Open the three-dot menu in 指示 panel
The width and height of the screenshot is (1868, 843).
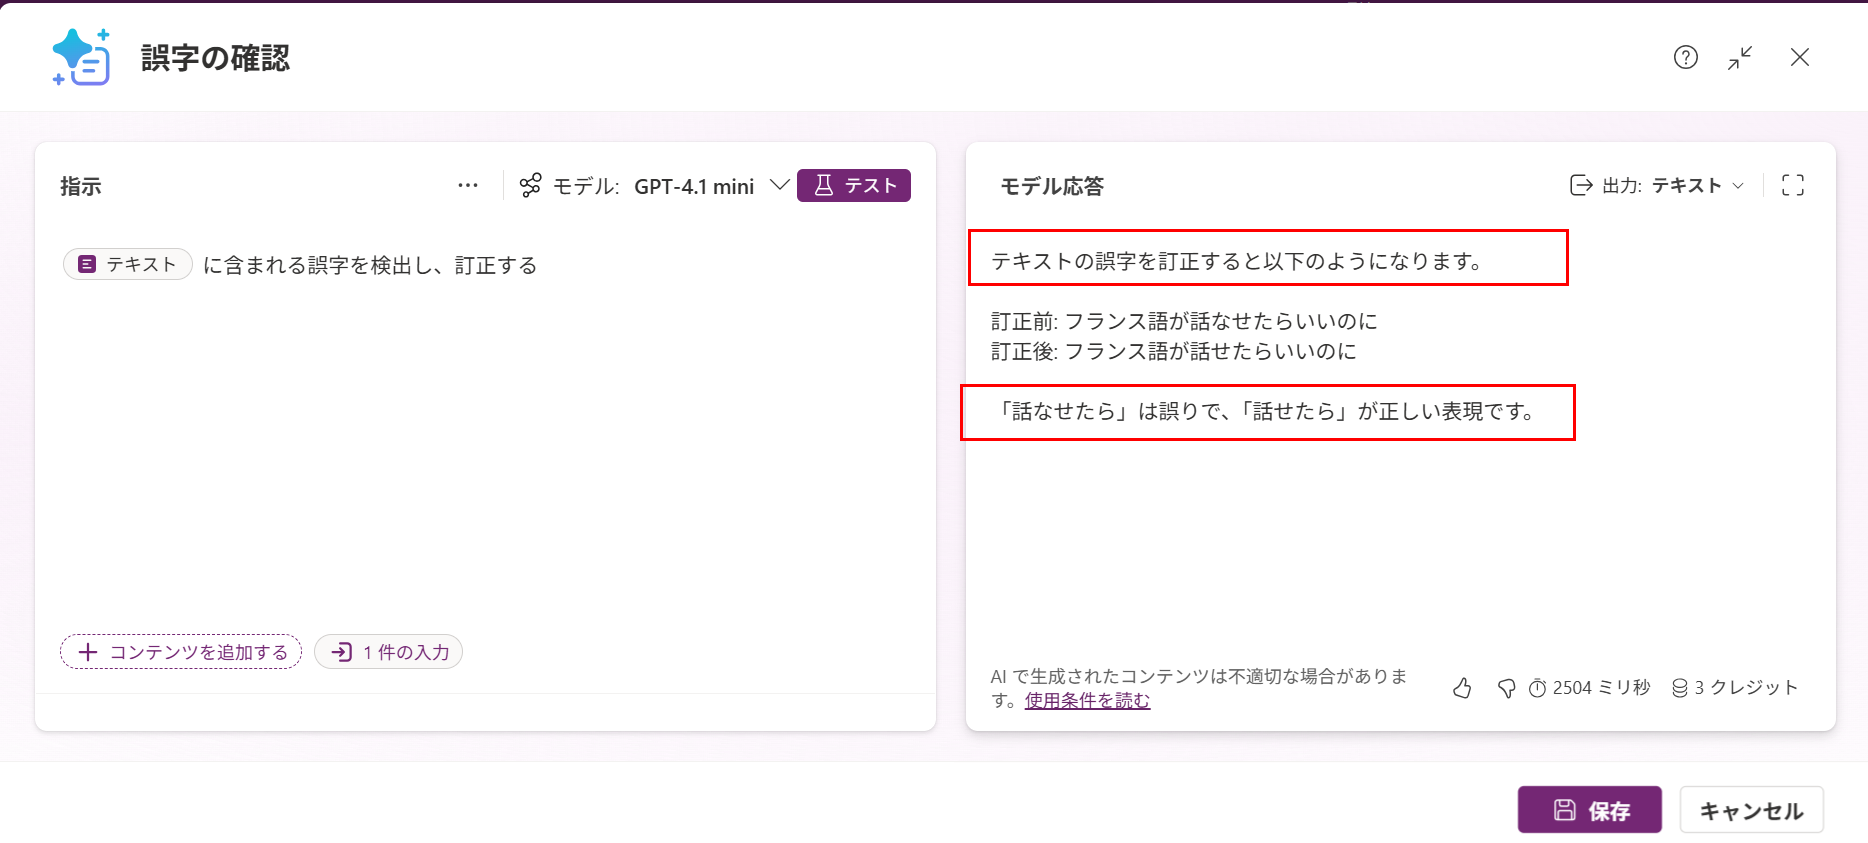467,186
